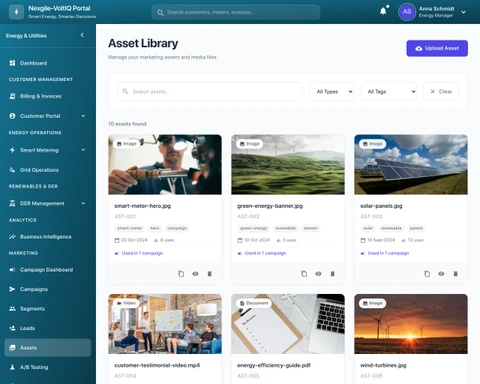480x384 pixels.
Task: Click the 'hero' tag on smart-meter-hero.jpg
Action: point(155,228)
